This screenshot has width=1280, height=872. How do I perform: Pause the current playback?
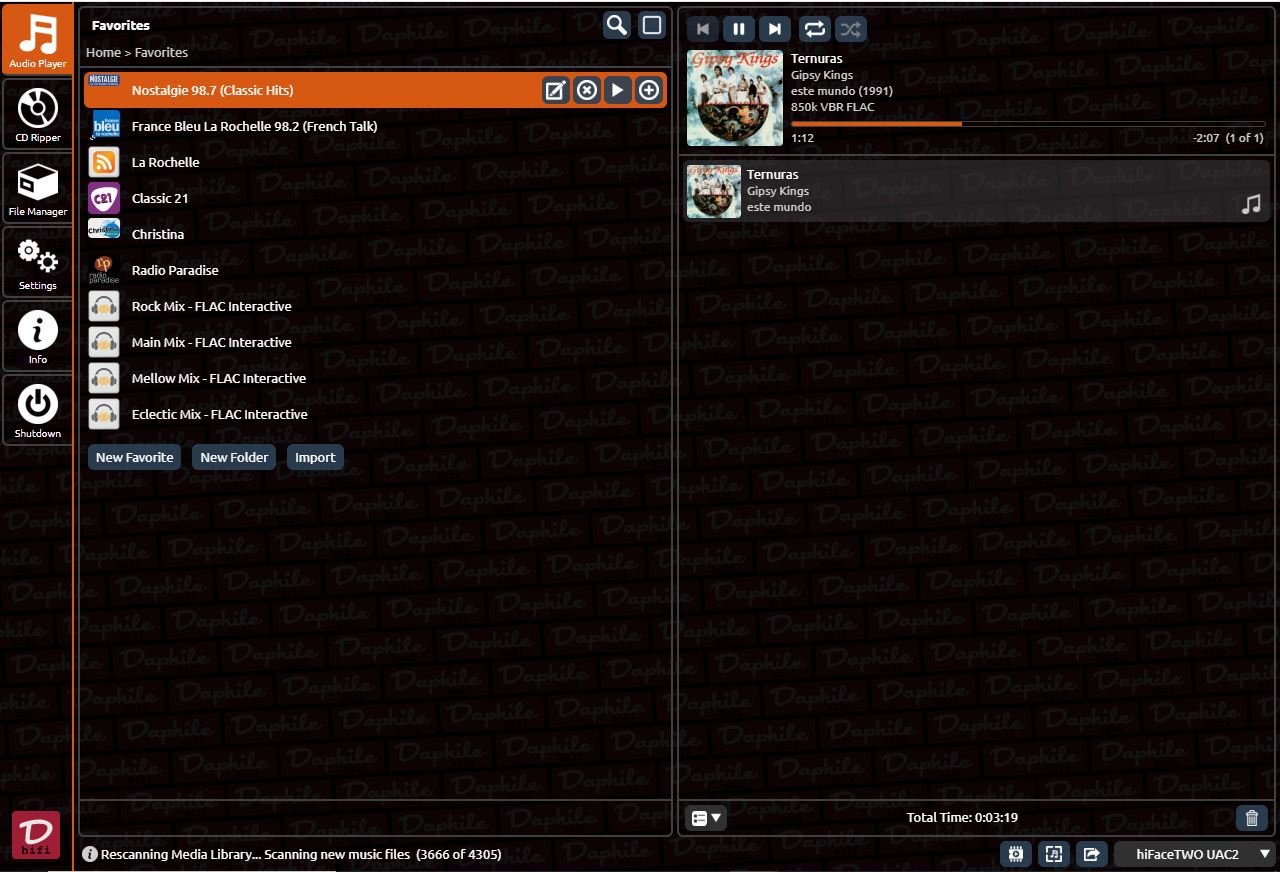click(739, 29)
